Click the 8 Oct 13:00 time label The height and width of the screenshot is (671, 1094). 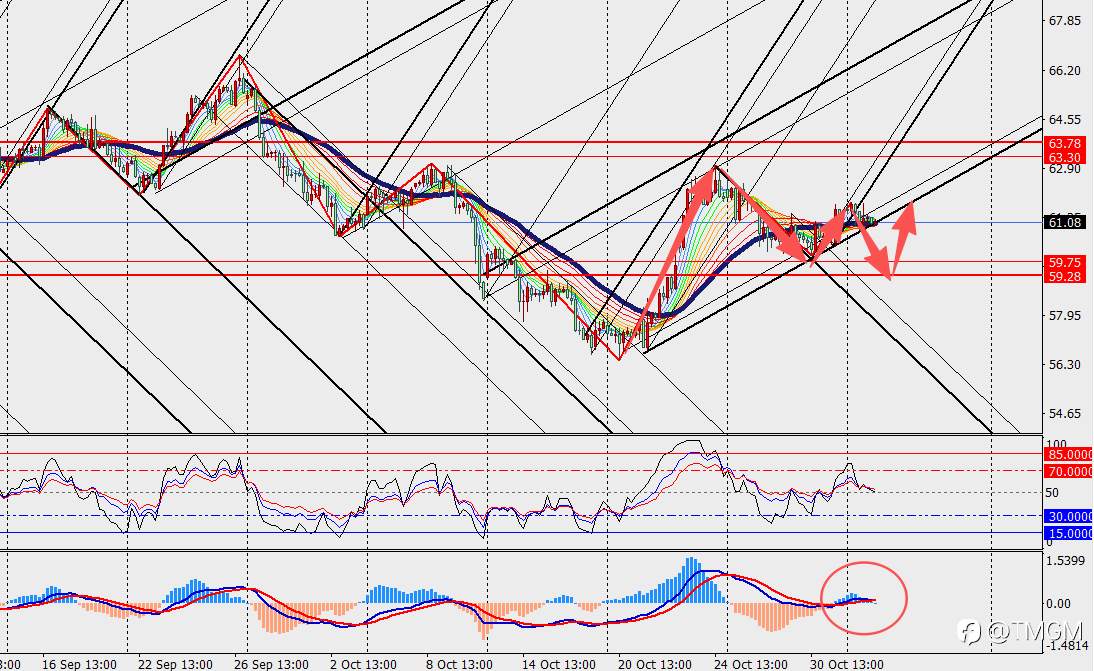(x=459, y=664)
